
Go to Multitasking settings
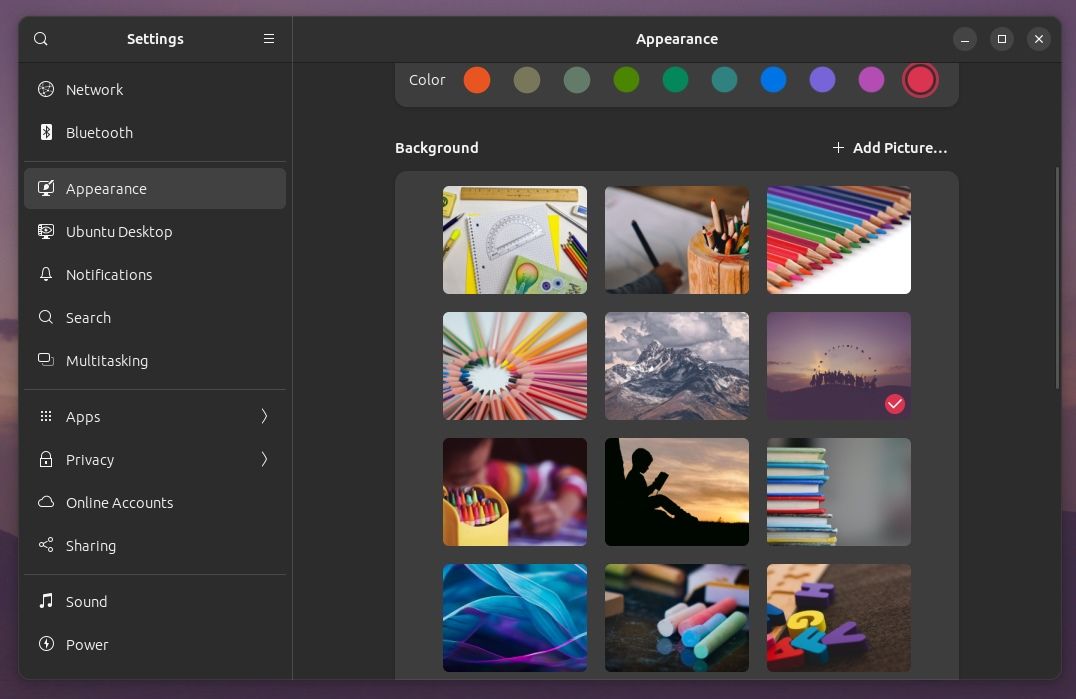point(107,361)
